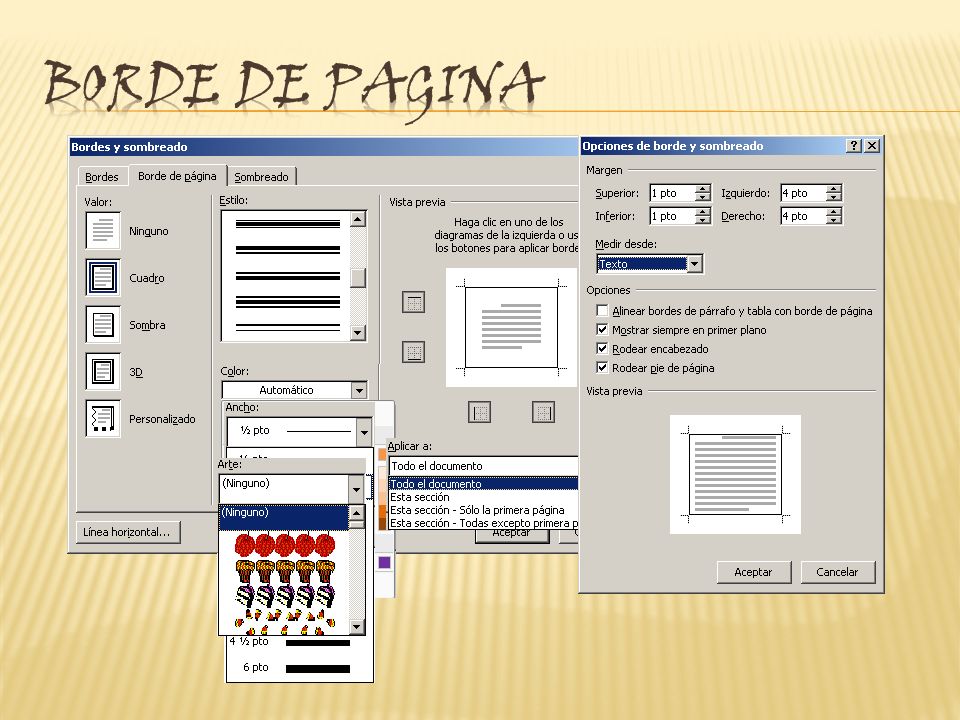Choose Esta sección in Aplicar list

click(x=419, y=497)
